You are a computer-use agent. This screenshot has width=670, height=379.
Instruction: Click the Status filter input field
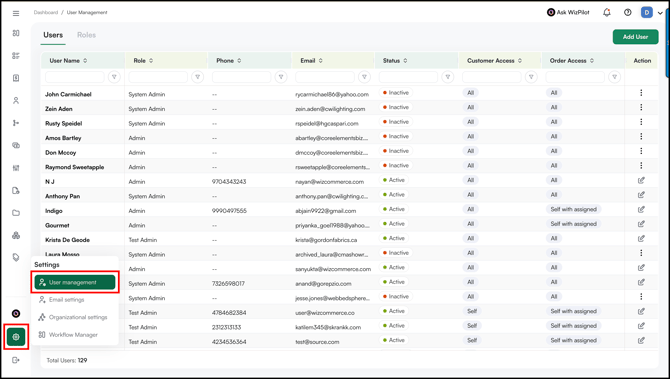pos(408,77)
